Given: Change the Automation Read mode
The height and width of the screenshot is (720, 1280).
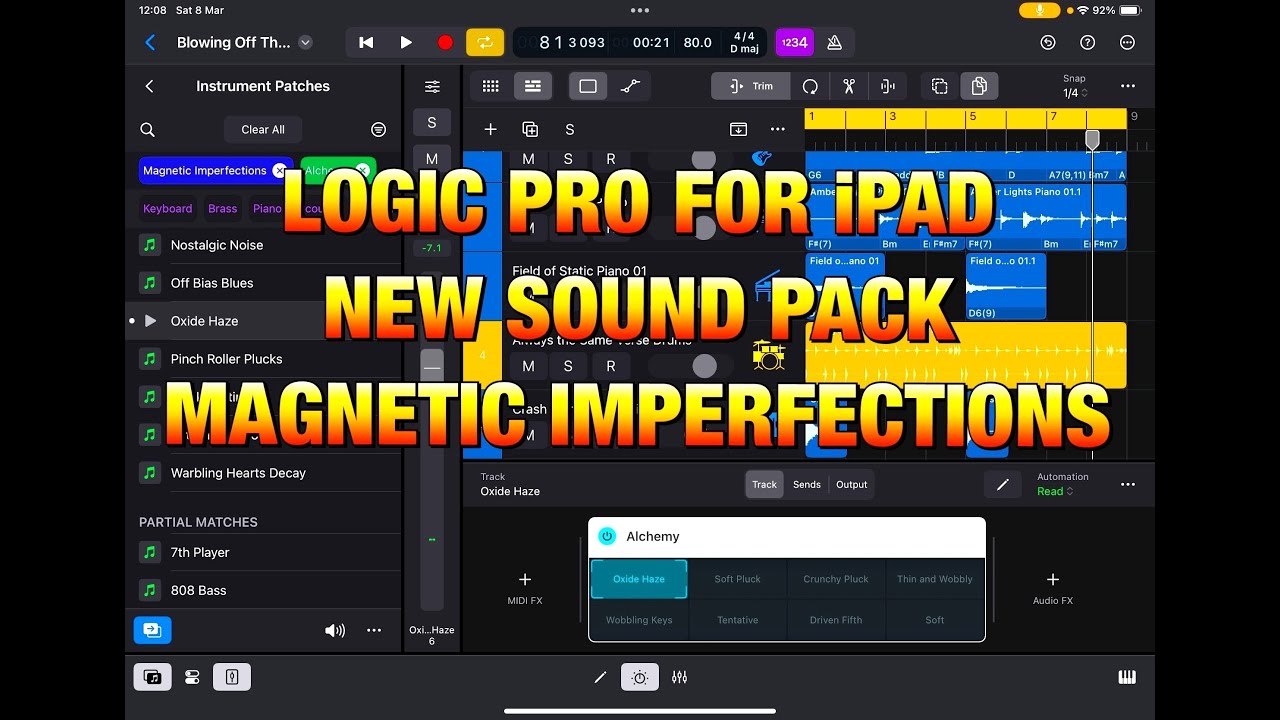Looking at the screenshot, I should 1055,491.
